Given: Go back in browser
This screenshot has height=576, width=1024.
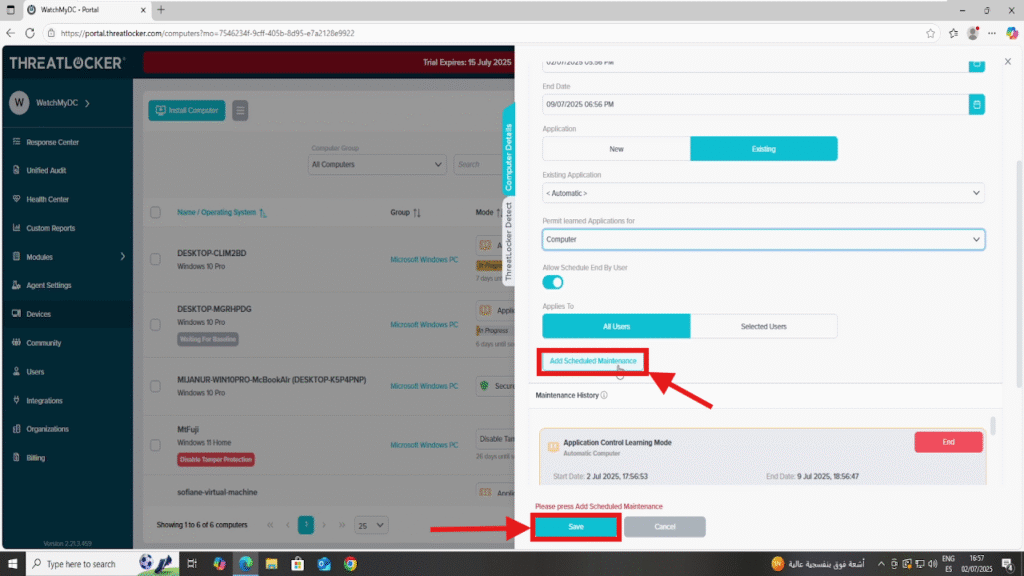Looking at the screenshot, I should point(10,33).
